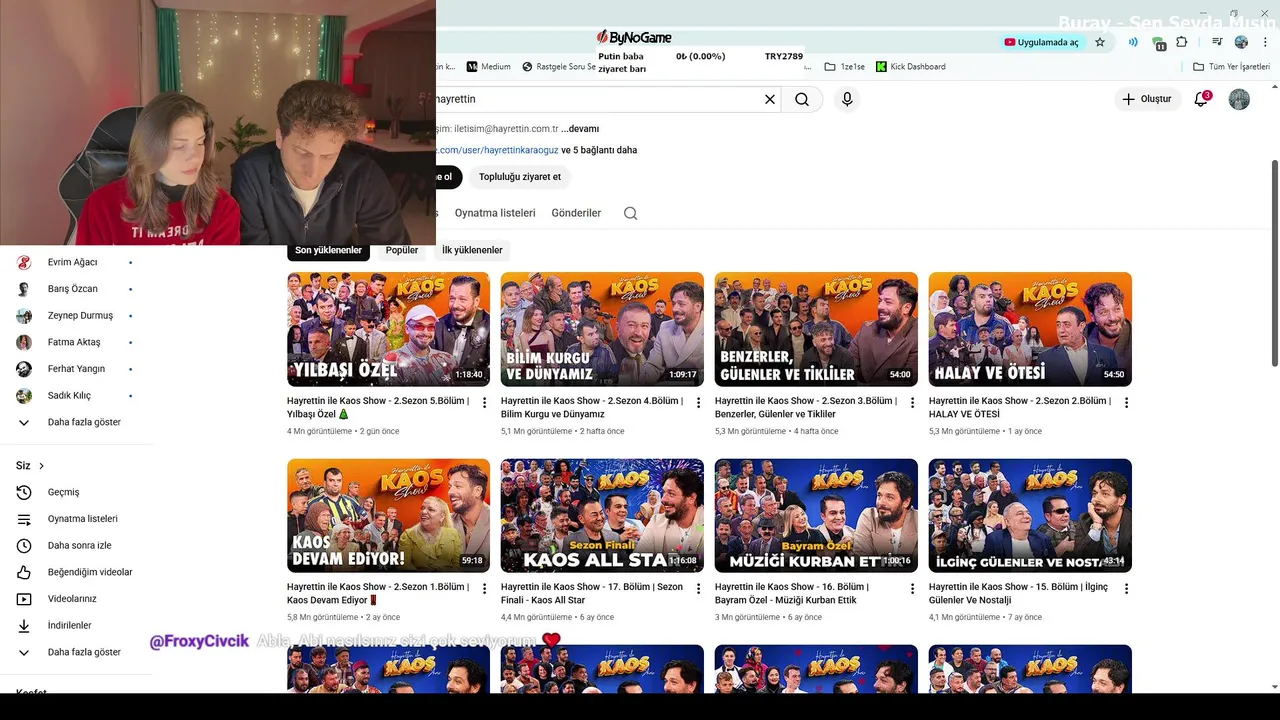
Task: Open Rastgele Soru bookmark
Action: [559, 67]
